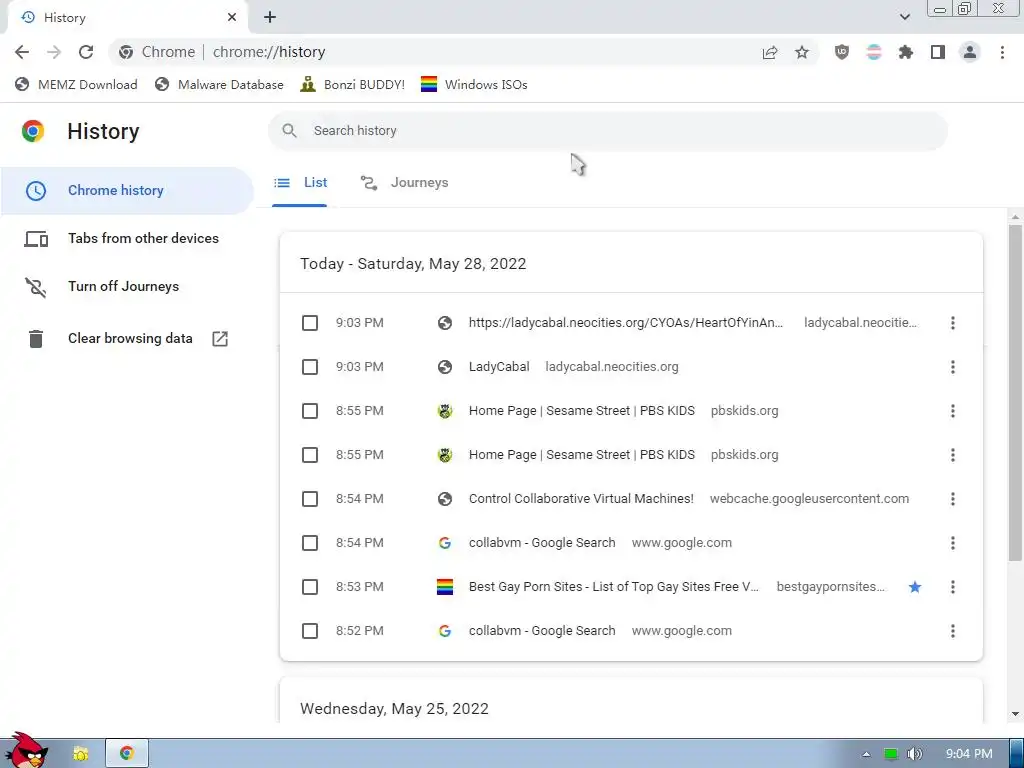
Task: Show hidden tray icons arrow
Action: point(866,754)
